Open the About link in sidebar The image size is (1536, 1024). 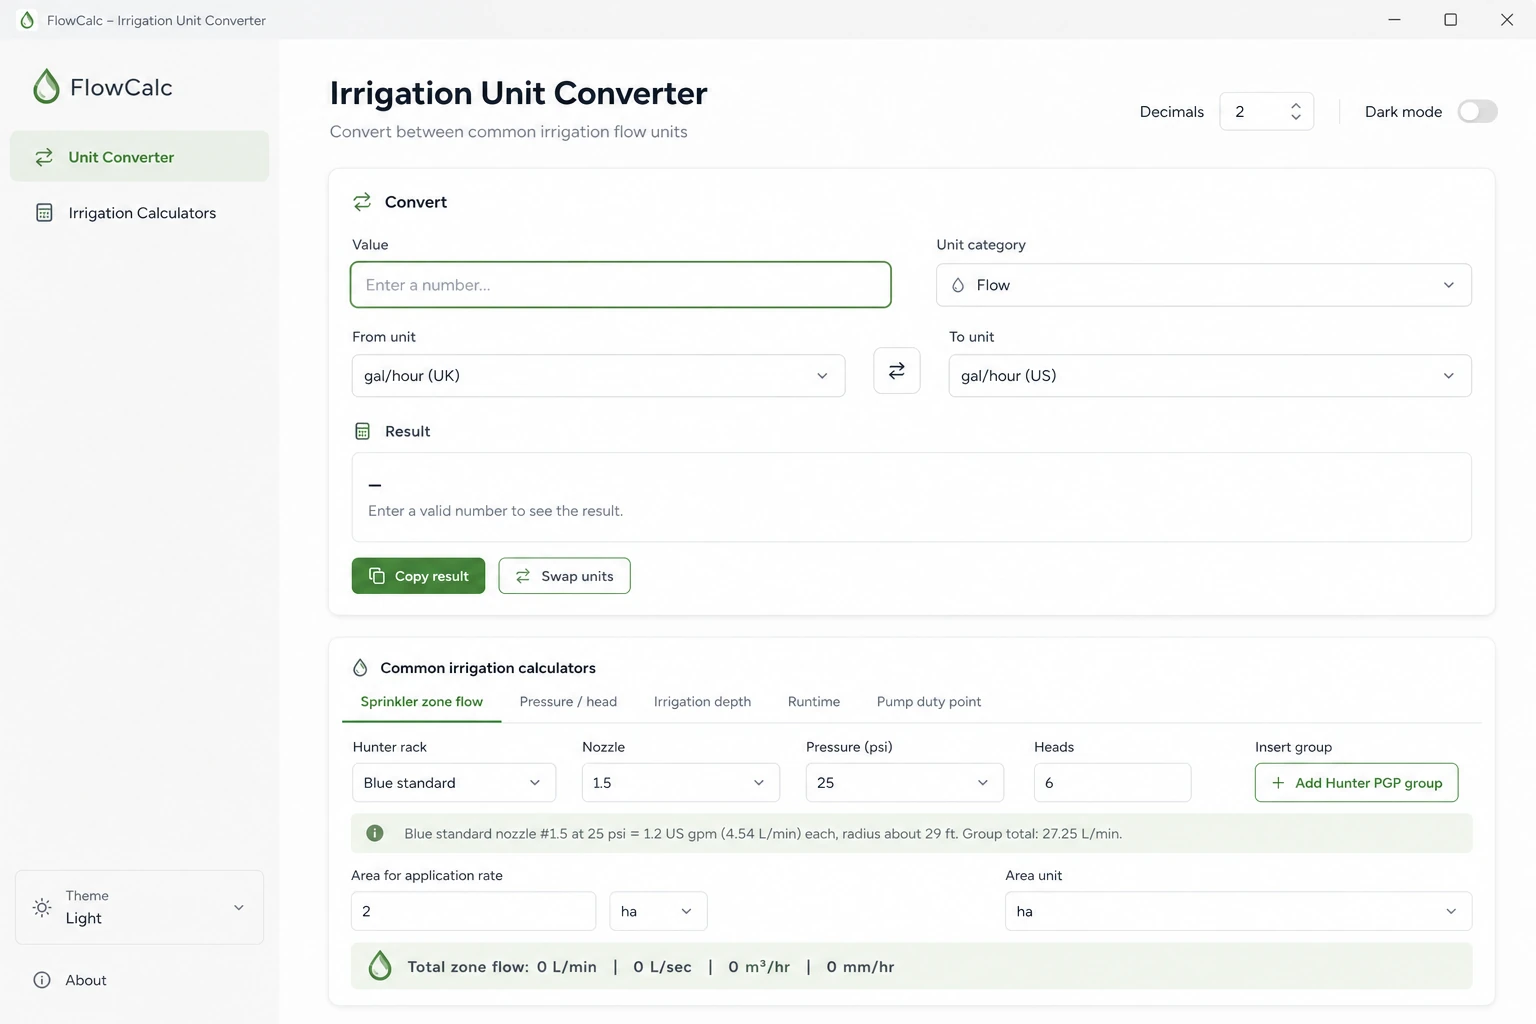coord(70,980)
